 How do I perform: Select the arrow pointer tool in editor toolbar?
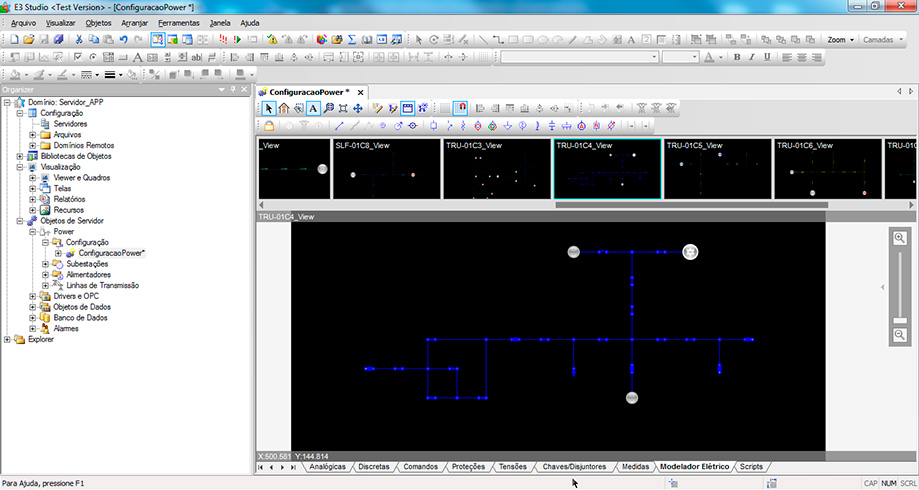pos(269,108)
